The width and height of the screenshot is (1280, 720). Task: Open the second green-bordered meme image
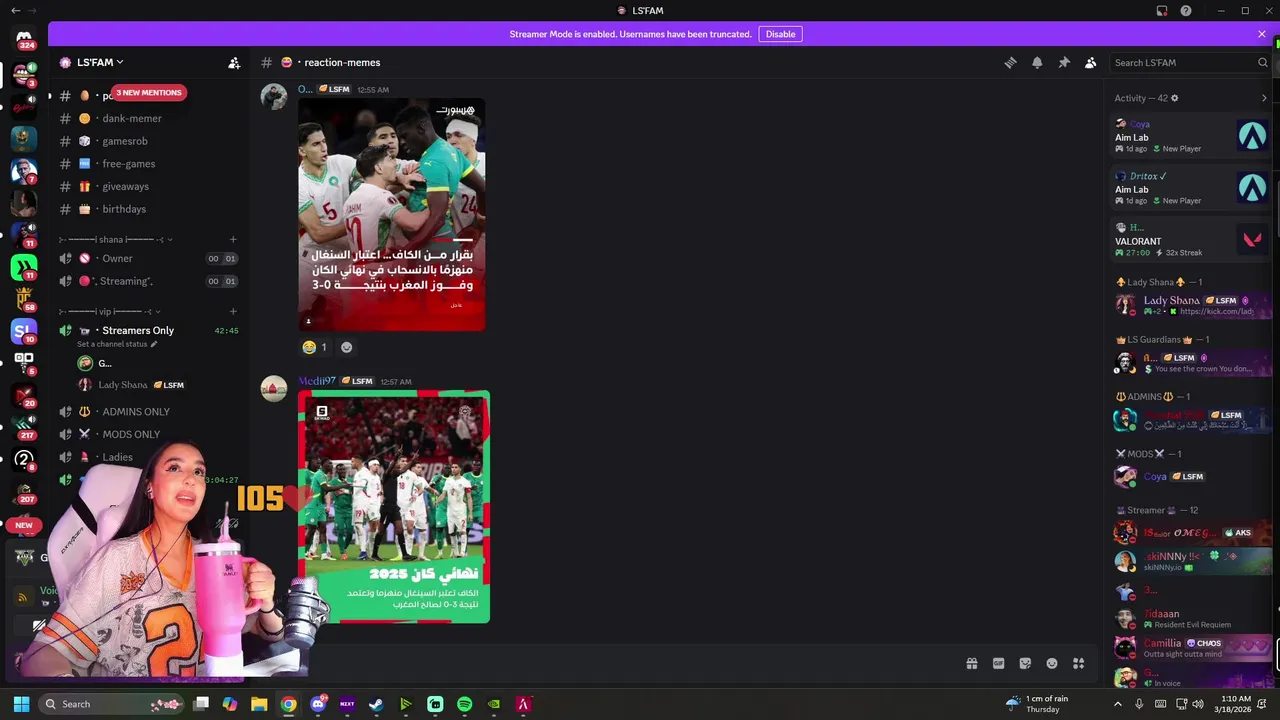394,507
